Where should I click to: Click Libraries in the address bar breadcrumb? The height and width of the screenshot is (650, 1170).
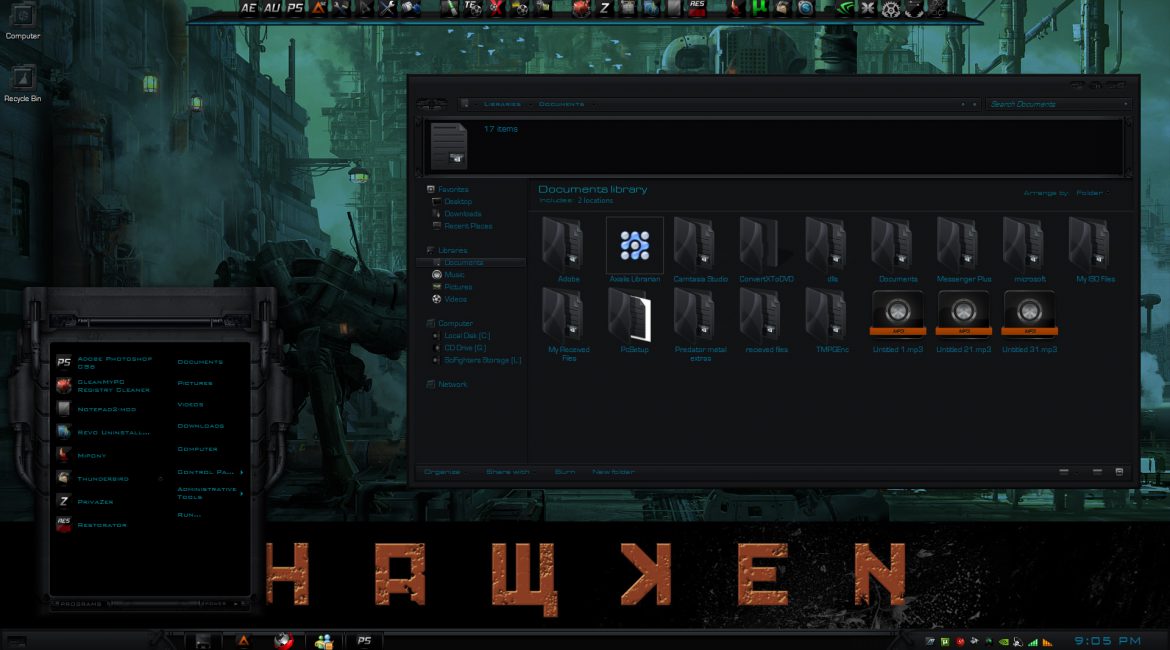click(x=502, y=104)
